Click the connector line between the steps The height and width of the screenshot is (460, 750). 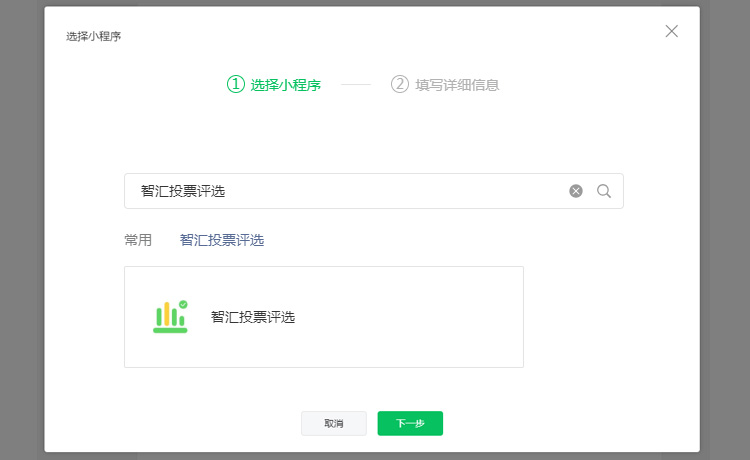356,85
